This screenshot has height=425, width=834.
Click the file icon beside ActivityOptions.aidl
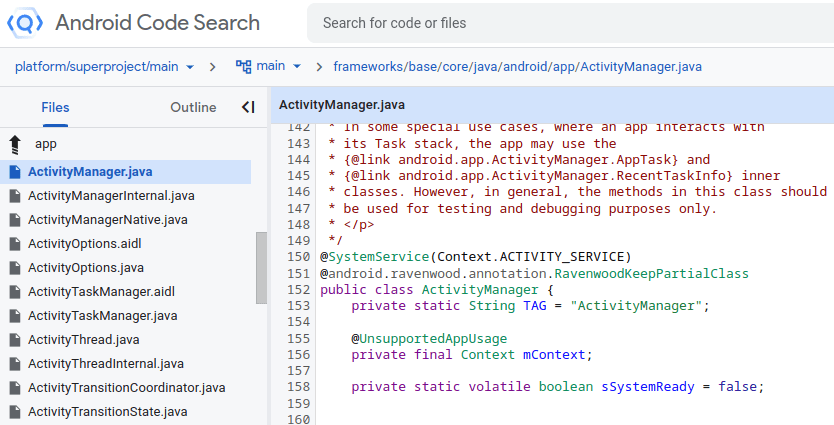(15, 244)
